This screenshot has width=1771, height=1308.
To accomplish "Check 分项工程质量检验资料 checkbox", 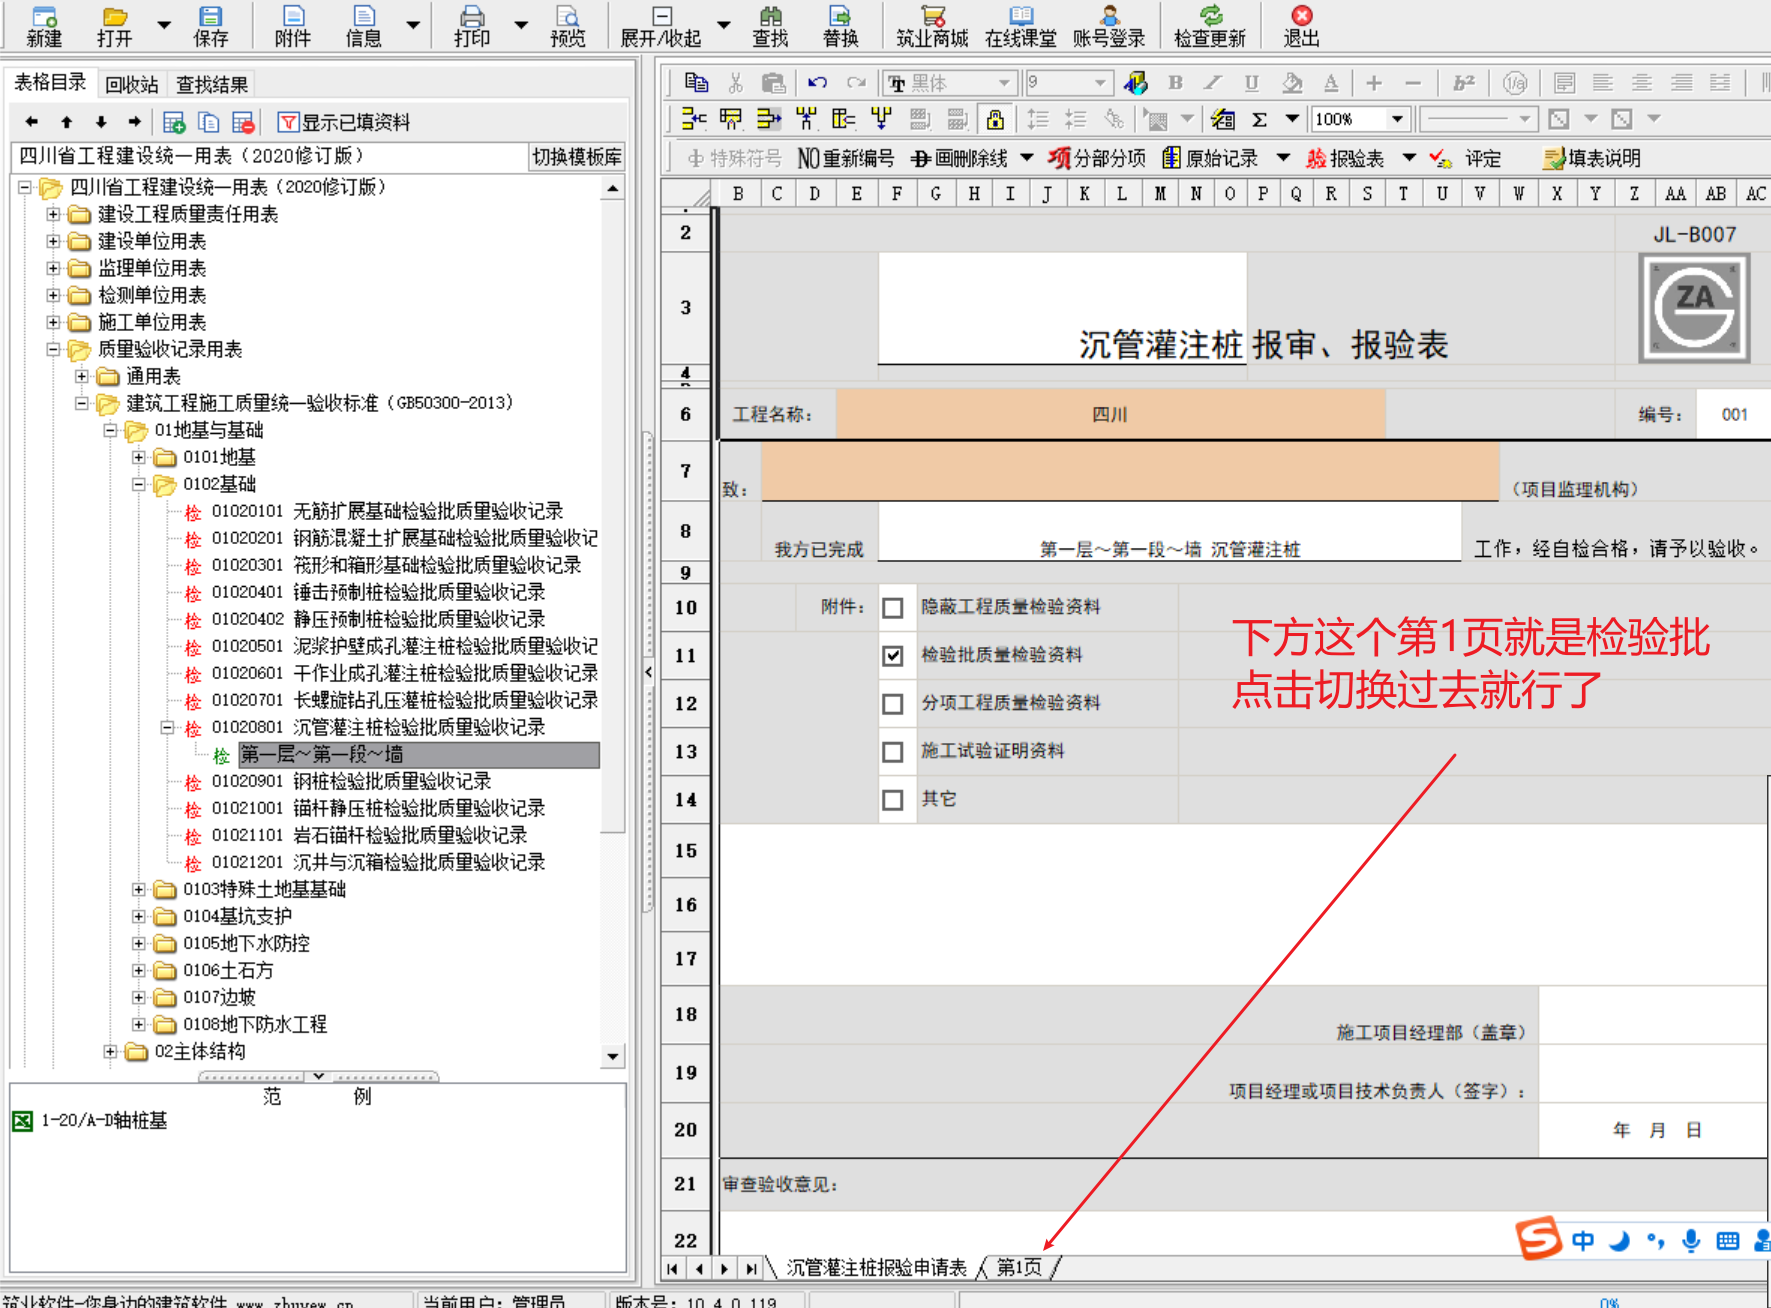I will [893, 704].
